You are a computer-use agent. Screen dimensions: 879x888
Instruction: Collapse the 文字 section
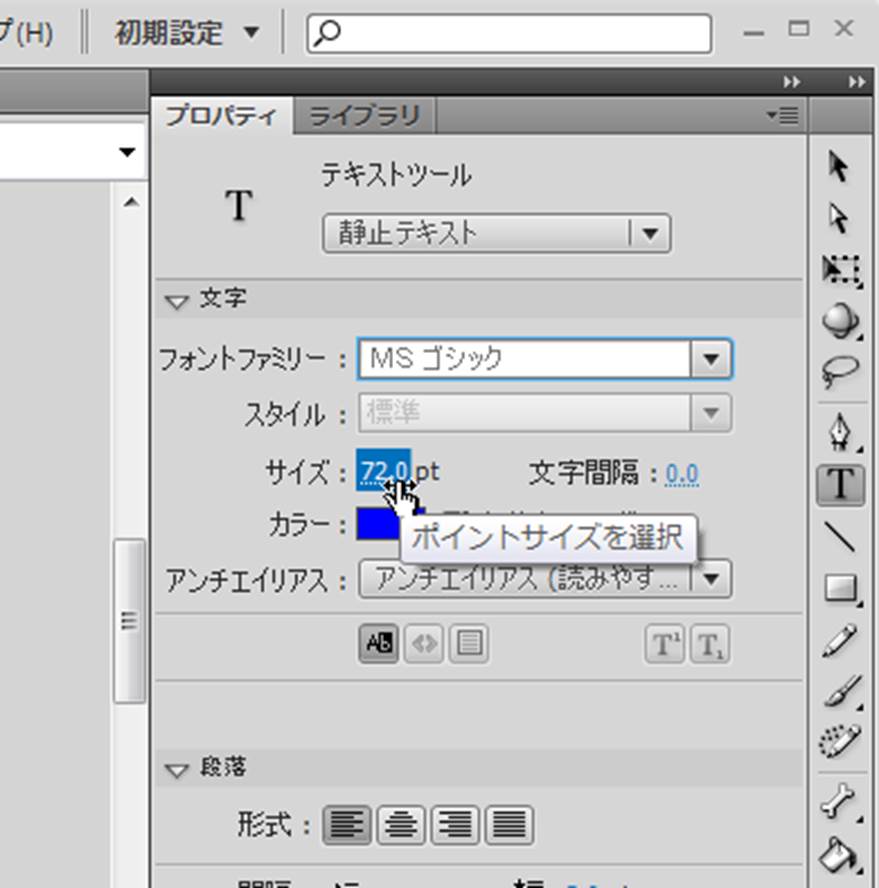click(x=177, y=300)
